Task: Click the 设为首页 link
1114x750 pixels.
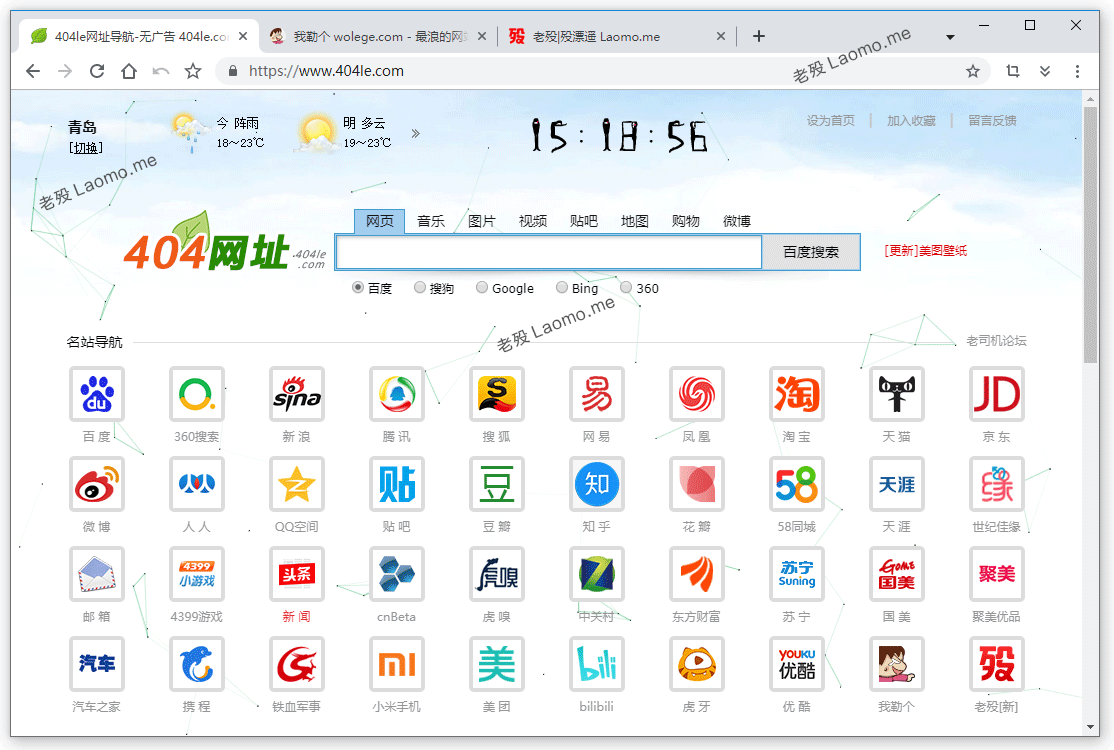Action: tap(831, 121)
